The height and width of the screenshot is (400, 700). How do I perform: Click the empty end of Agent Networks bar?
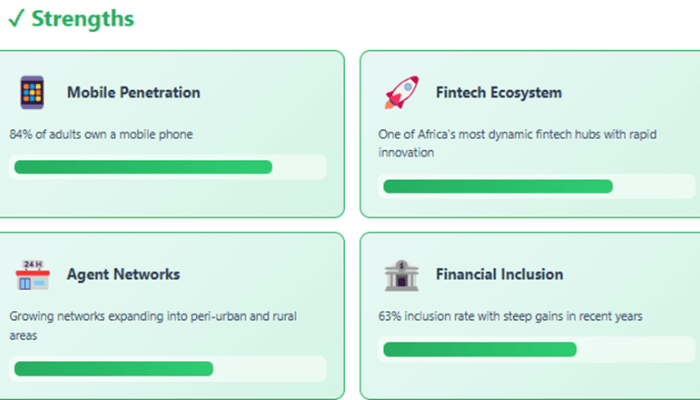click(x=270, y=368)
